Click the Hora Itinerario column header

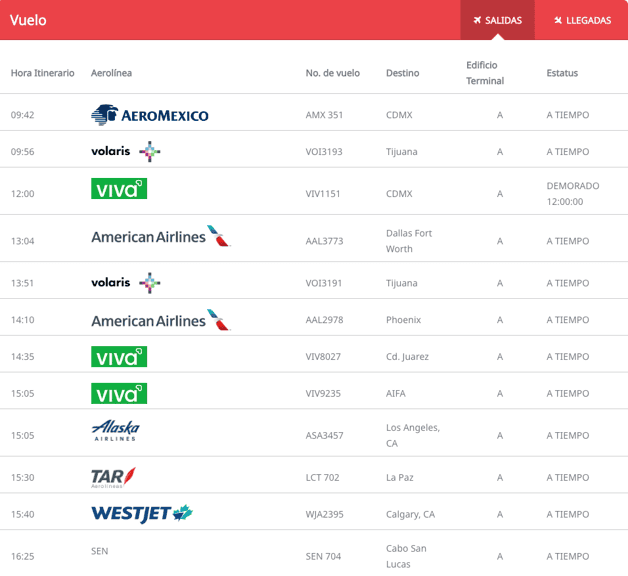(x=43, y=73)
